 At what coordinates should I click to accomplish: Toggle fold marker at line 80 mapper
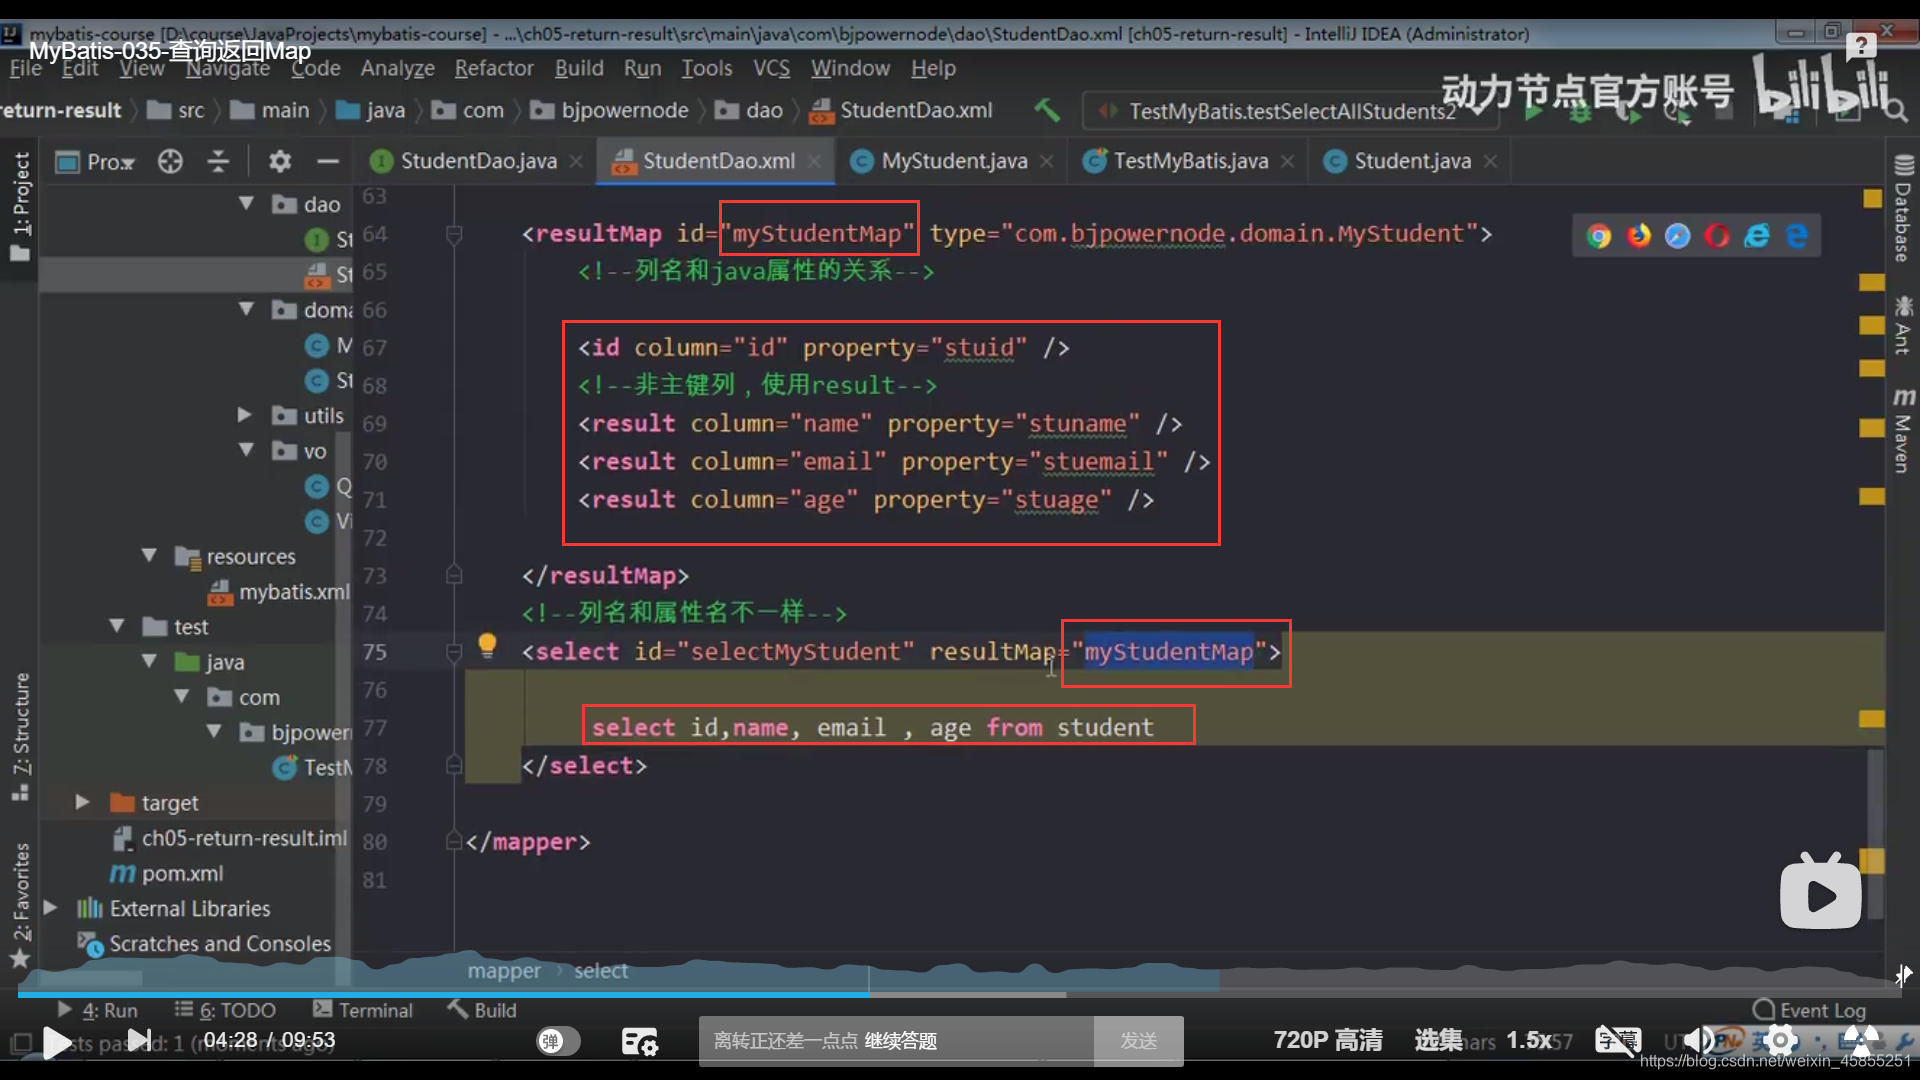[454, 842]
